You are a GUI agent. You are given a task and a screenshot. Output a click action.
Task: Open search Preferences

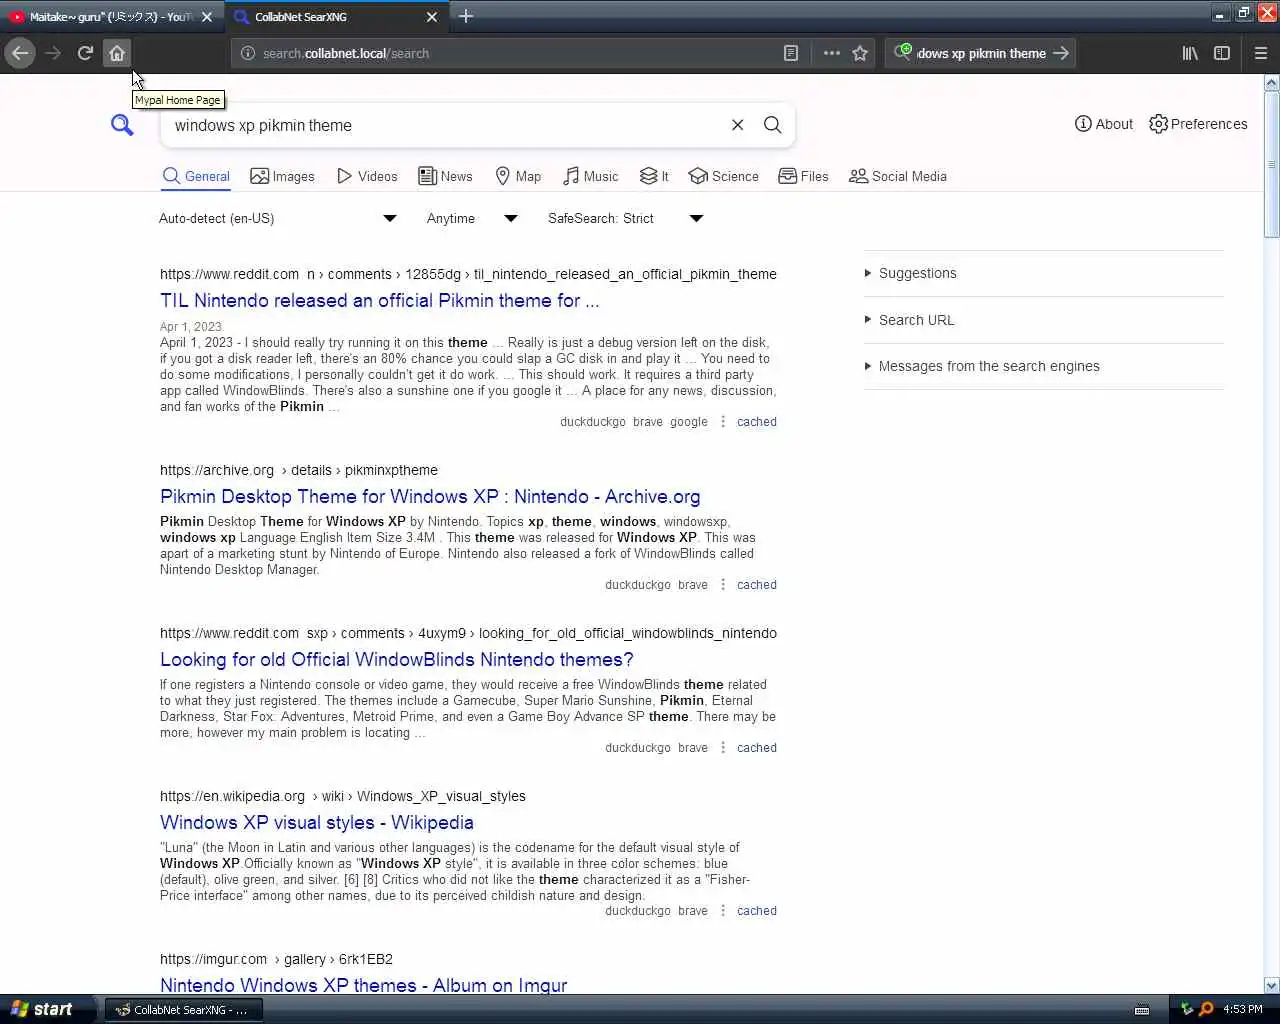[x=1198, y=124]
